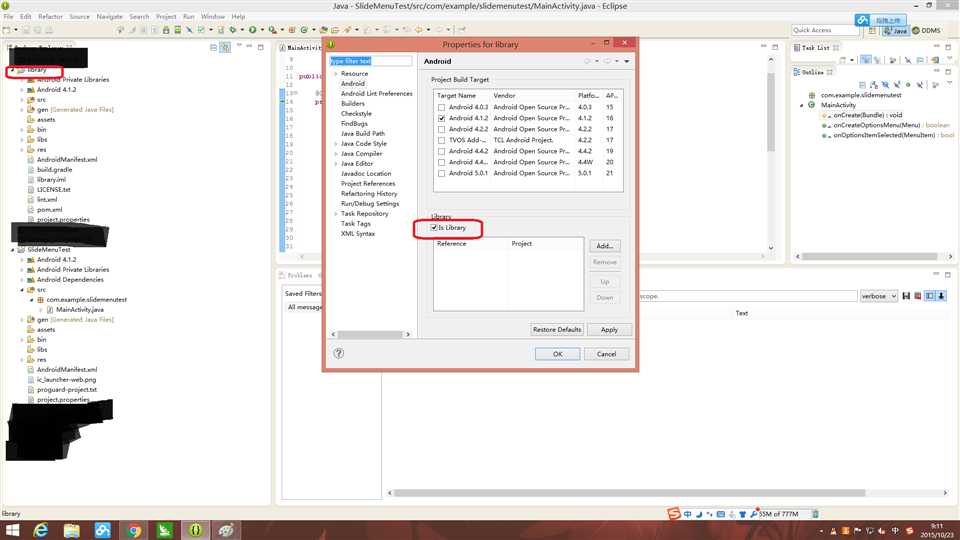This screenshot has width=960, height=540.
Task: Expand Android Dependencies in SlideMenuTest
Action: [23, 280]
